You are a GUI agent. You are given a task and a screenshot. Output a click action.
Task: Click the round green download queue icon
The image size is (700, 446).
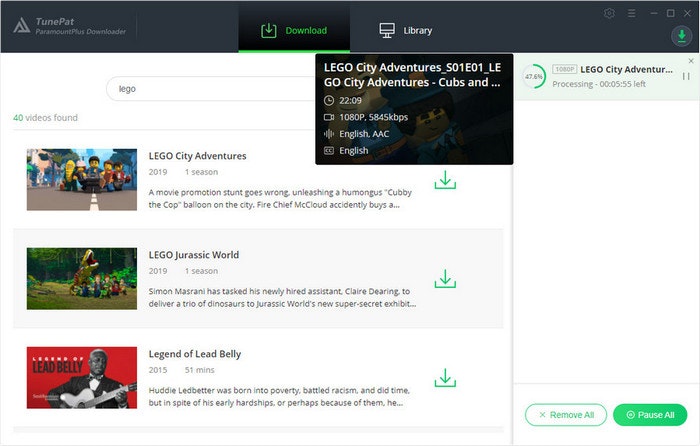pyautogui.click(x=681, y=36)
